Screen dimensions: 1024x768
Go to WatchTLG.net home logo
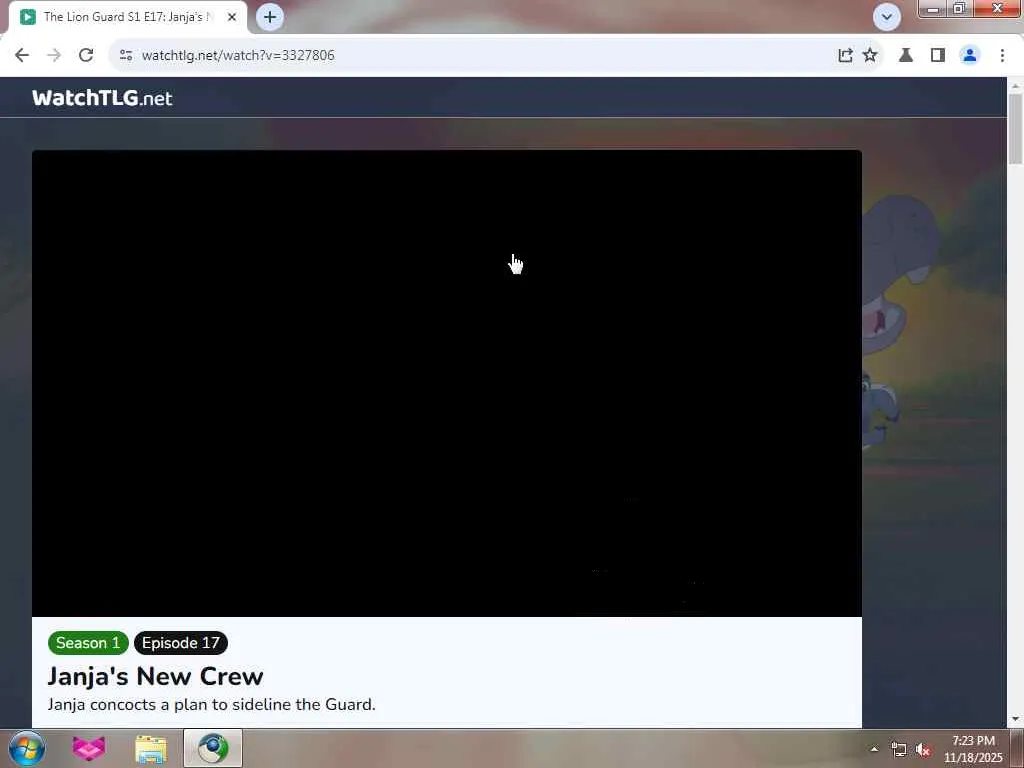102,98
